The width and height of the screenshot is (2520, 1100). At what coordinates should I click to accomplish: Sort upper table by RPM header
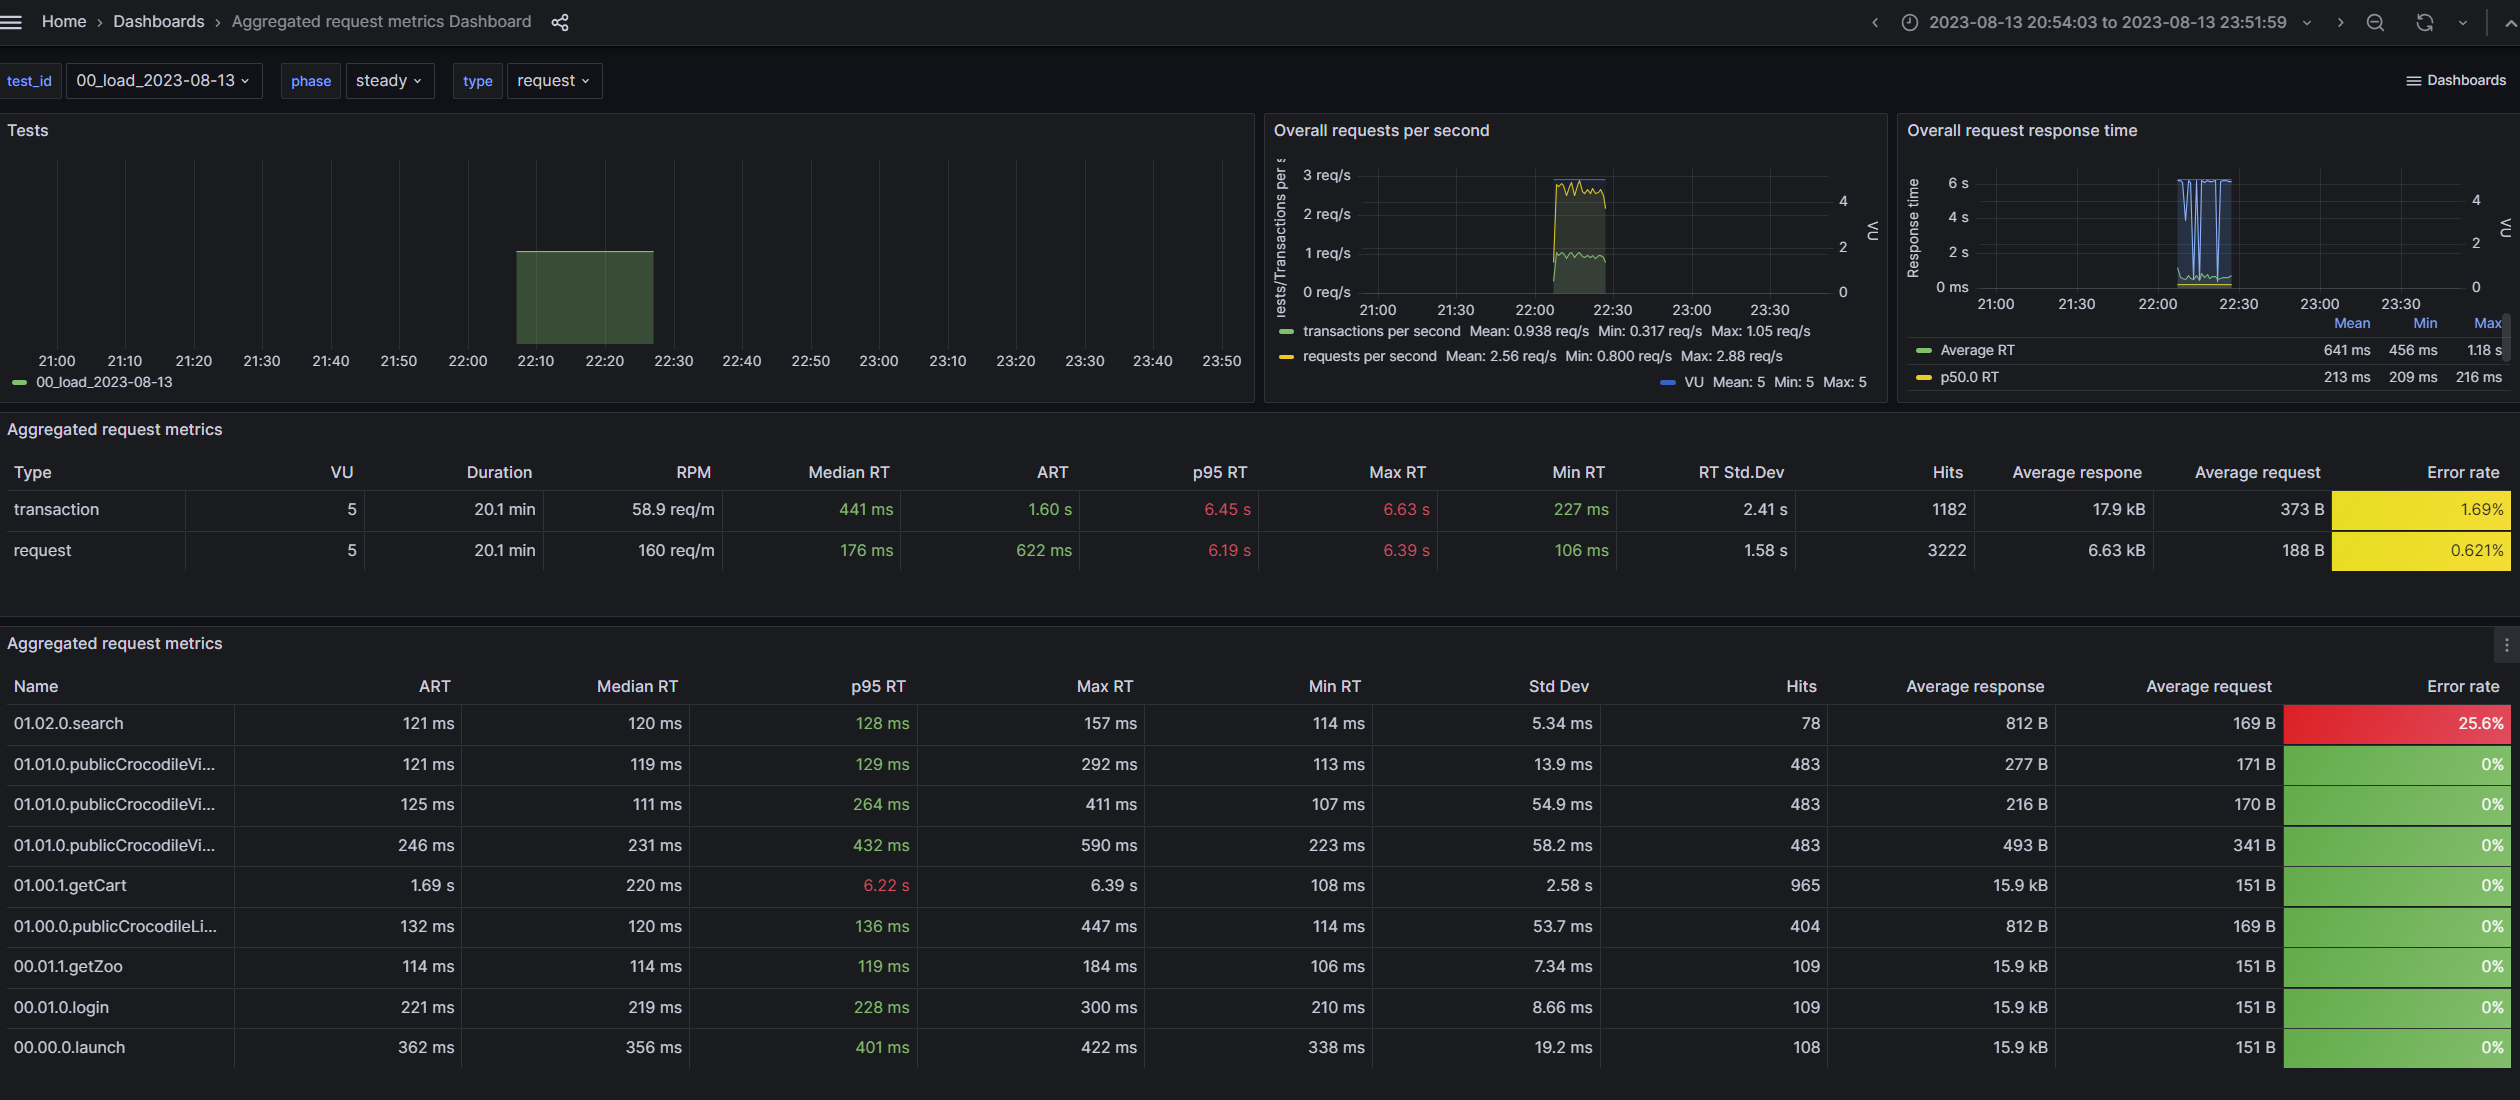click(693, 472)
